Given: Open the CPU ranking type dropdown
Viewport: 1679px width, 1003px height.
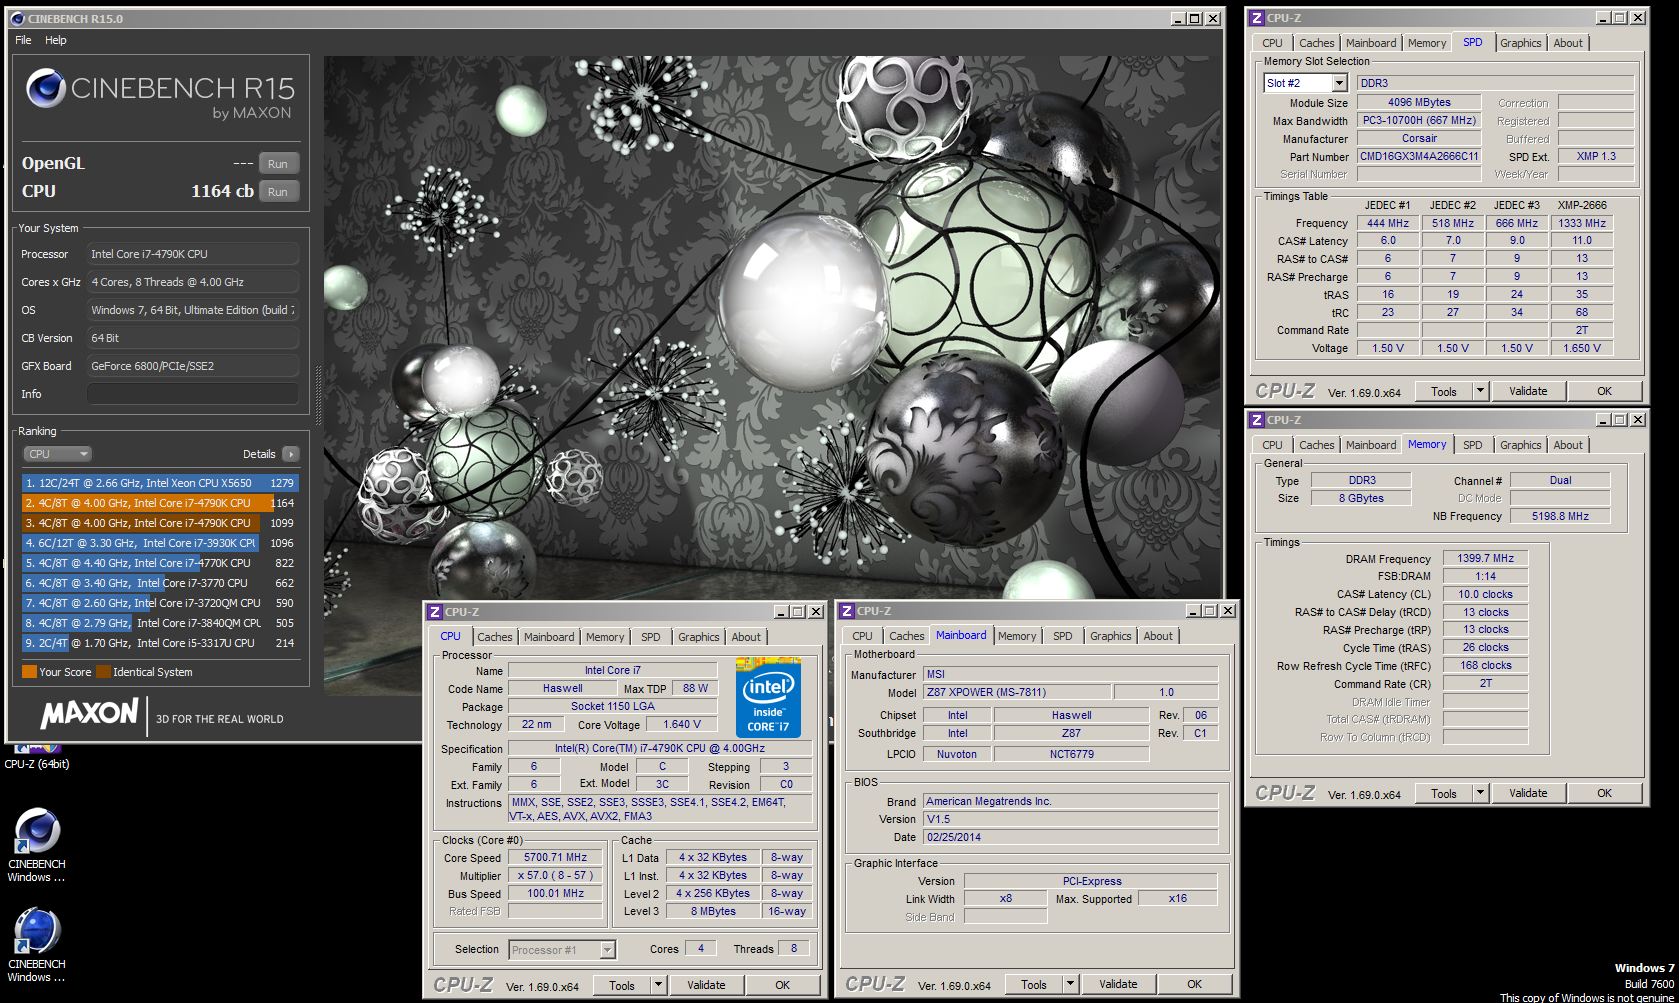Looking at the screenshot, I should click(x=57, y=454).
